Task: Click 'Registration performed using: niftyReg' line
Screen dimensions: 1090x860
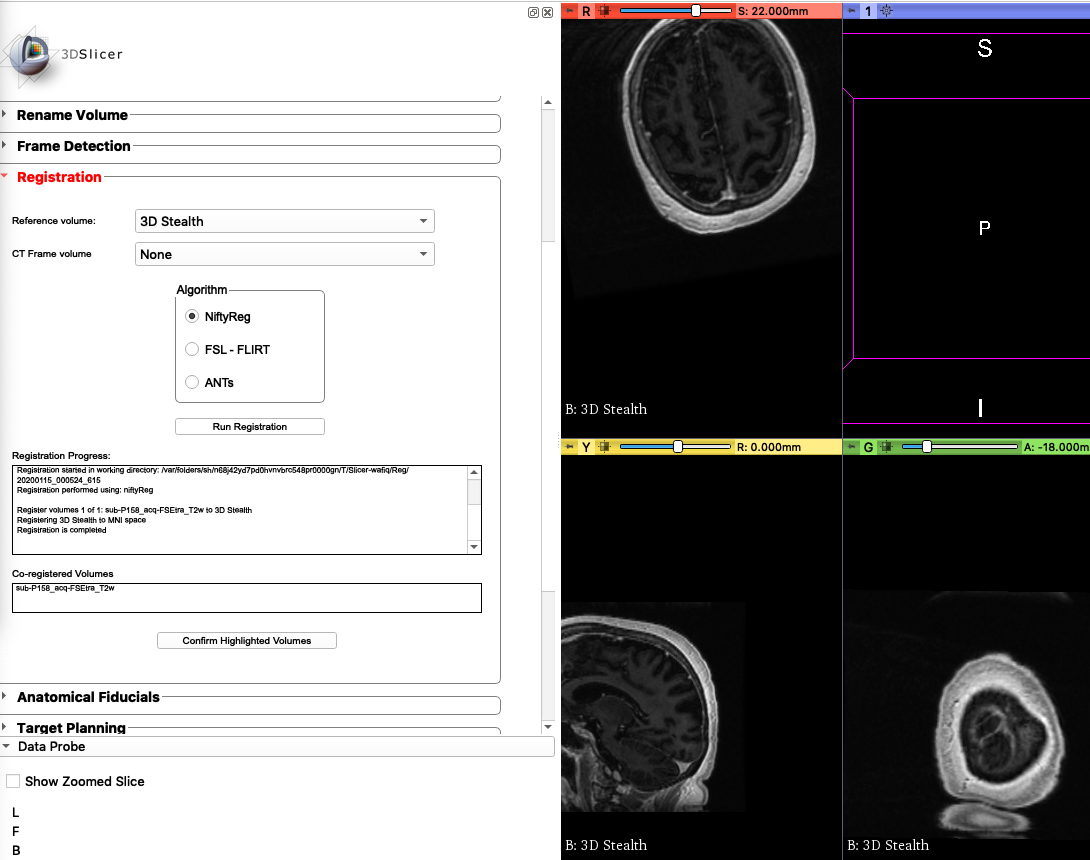Action: coord(85,490)
